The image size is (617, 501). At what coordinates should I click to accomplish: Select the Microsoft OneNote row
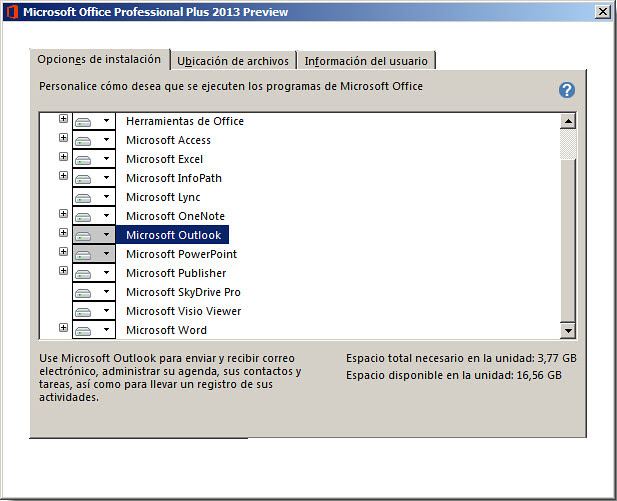tap(175, 216)
